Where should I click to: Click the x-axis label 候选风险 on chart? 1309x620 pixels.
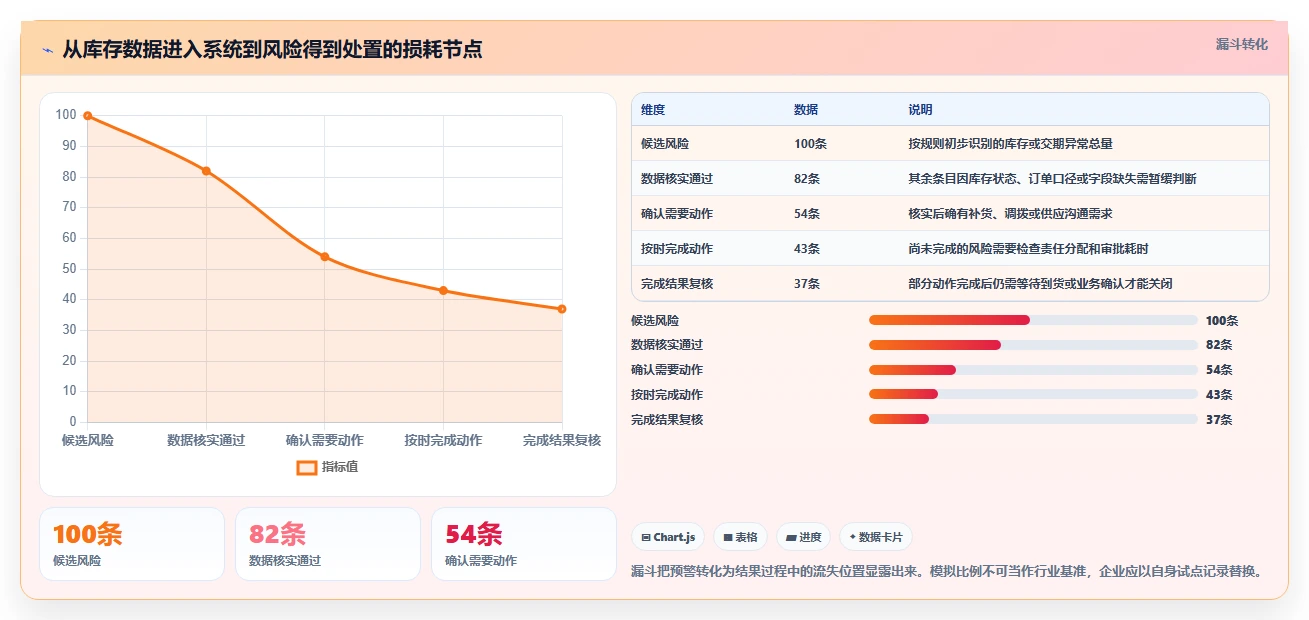[x=88, y=440]
